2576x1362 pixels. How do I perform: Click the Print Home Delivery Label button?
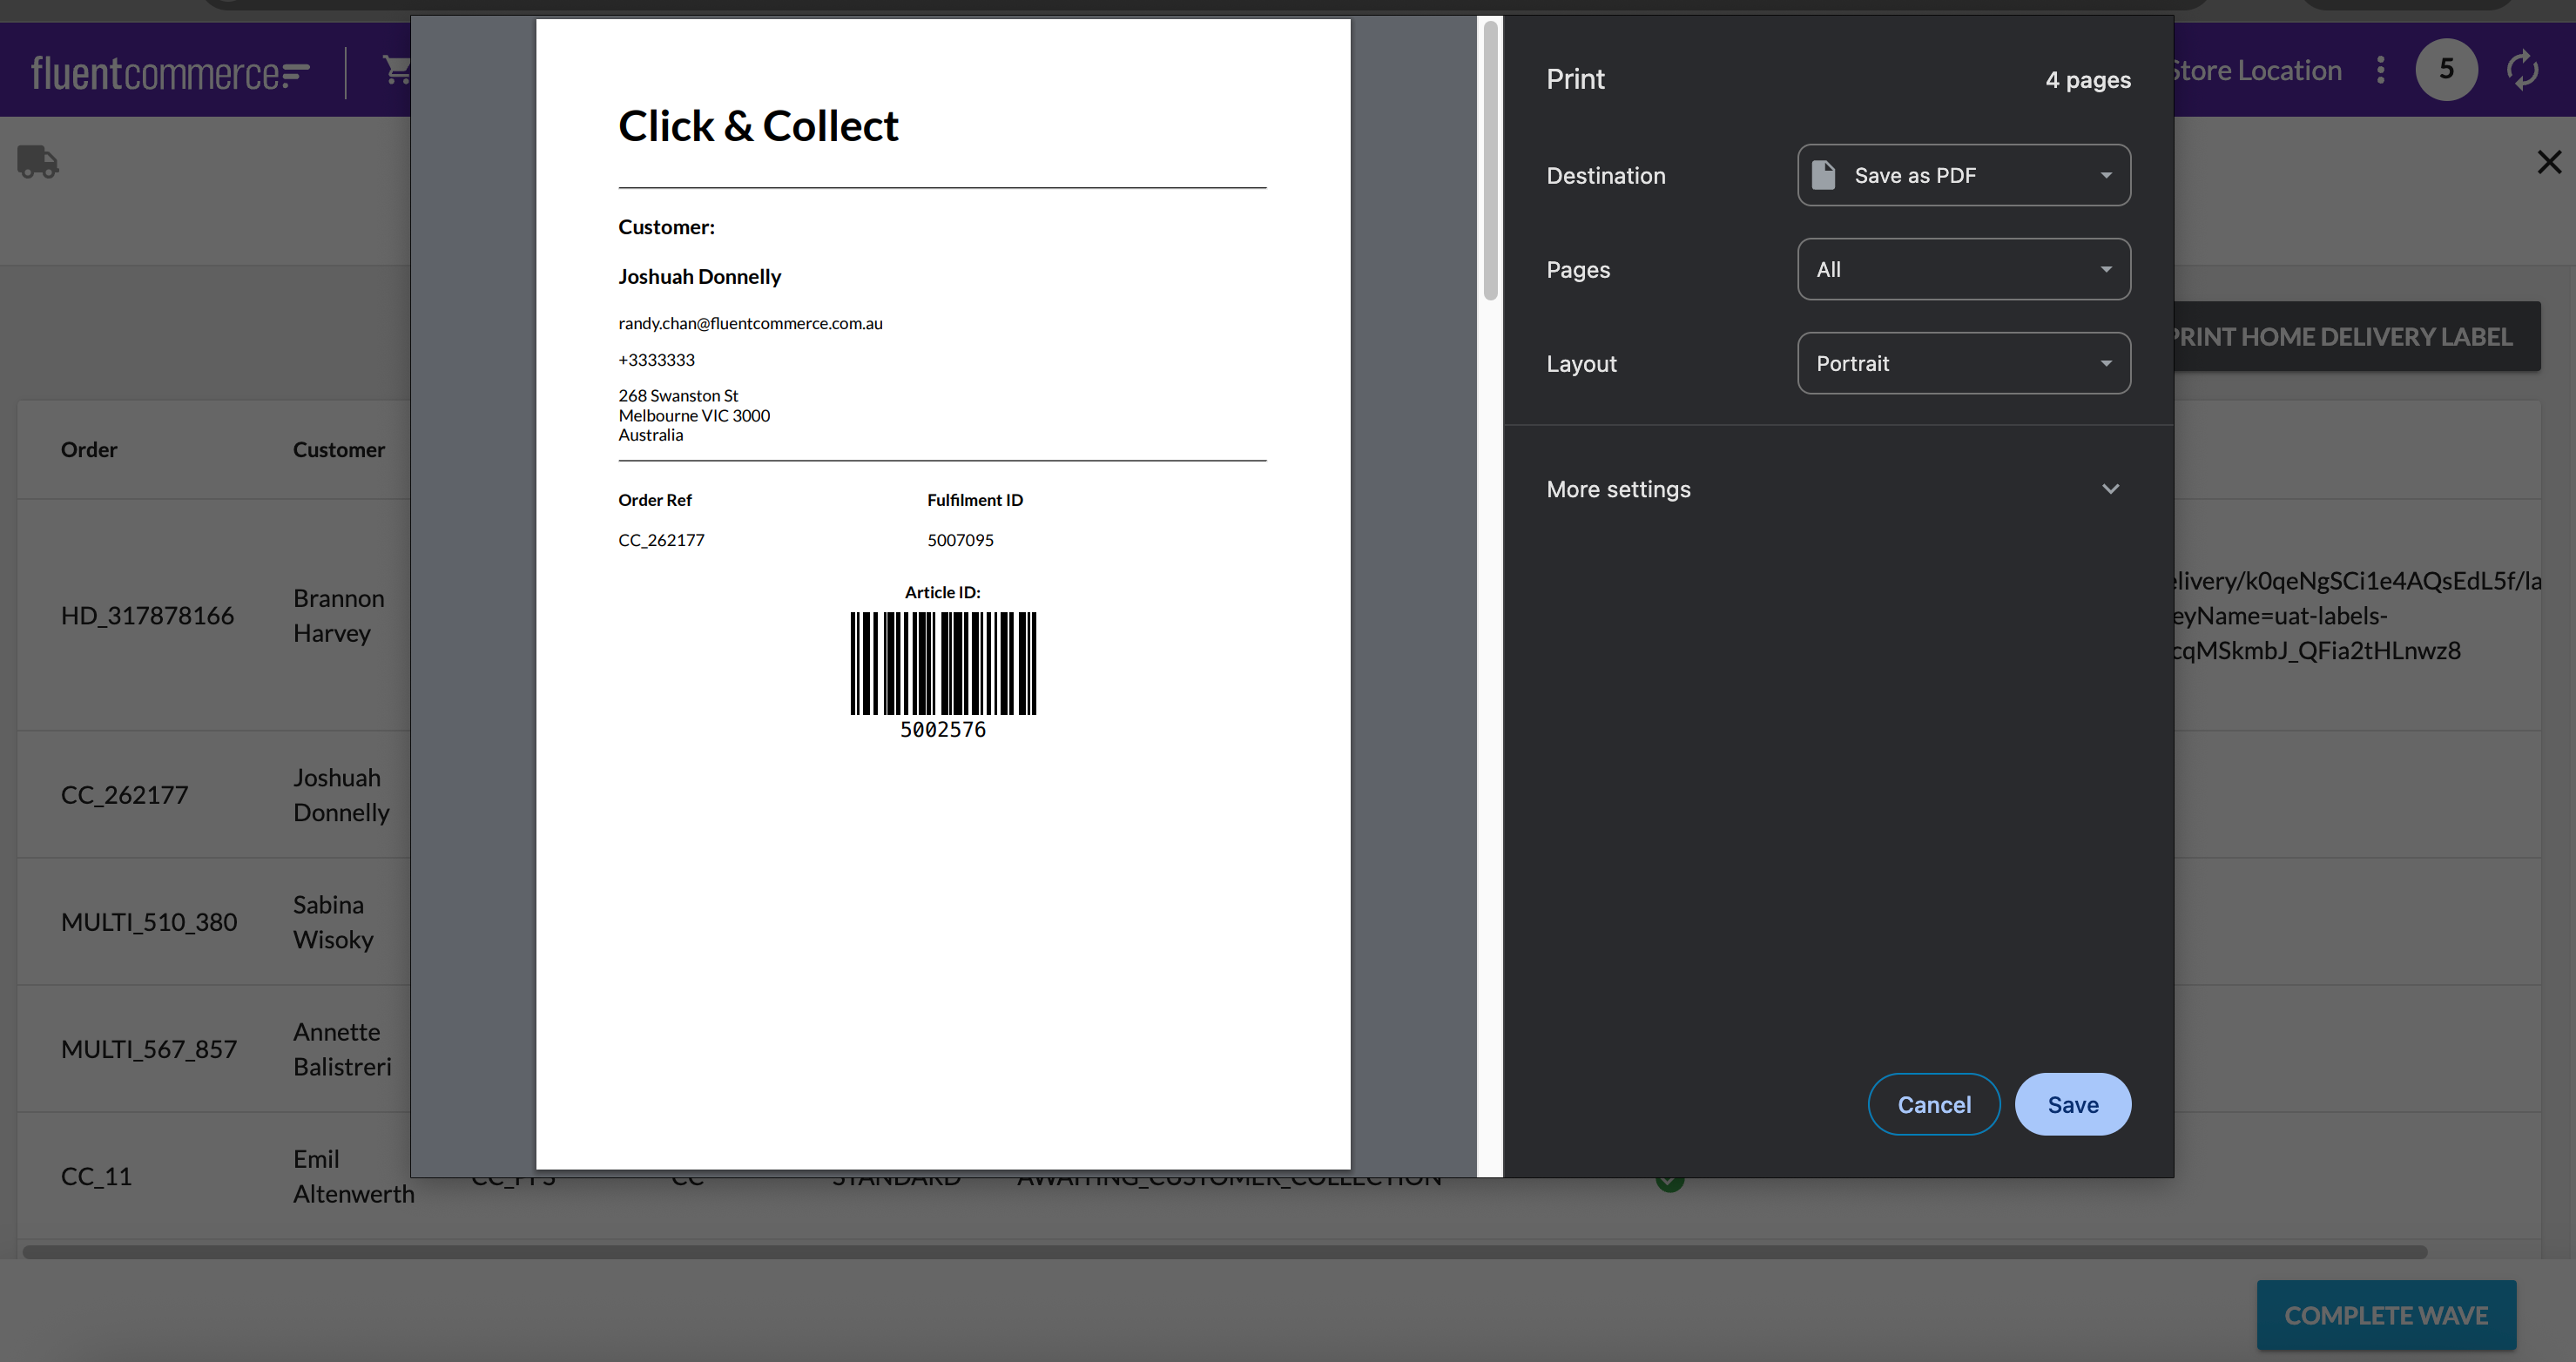pyautogui.click(x=2356, y=336)
